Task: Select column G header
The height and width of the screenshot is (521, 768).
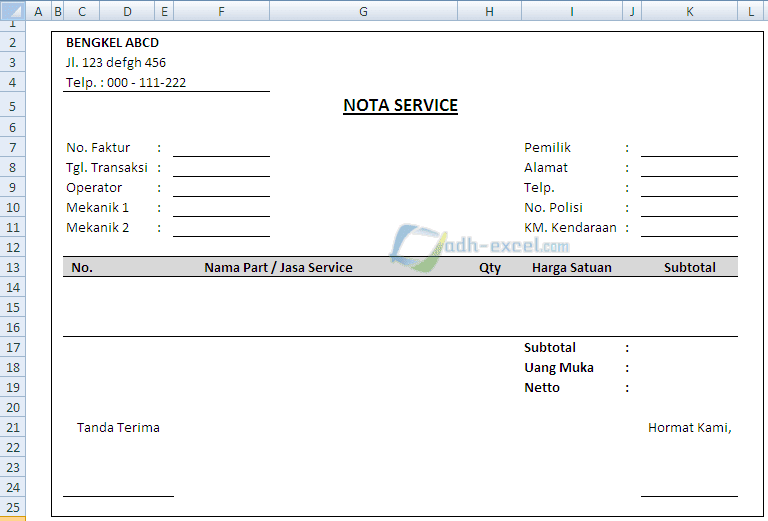Action: pyautogui.click(x=363, y=11)
